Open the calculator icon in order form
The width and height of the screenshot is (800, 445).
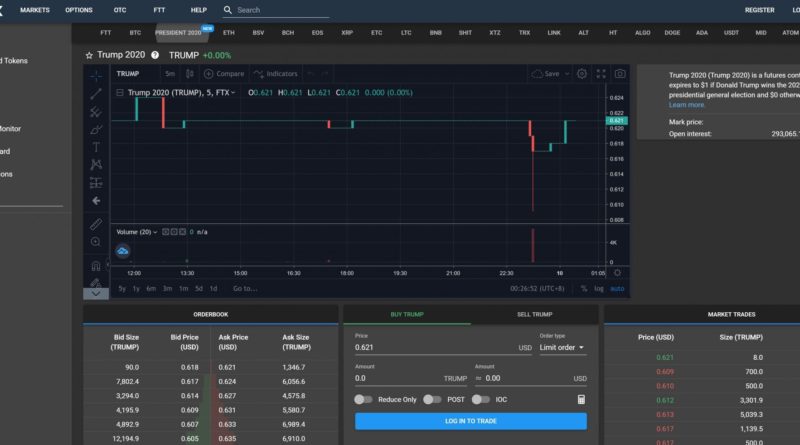(581, 400)
